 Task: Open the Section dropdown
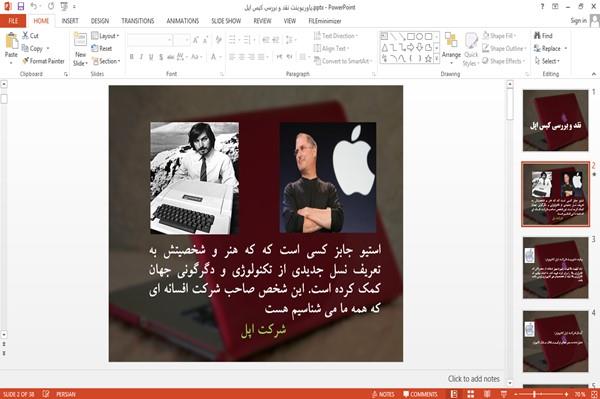(x=106, y=61)
